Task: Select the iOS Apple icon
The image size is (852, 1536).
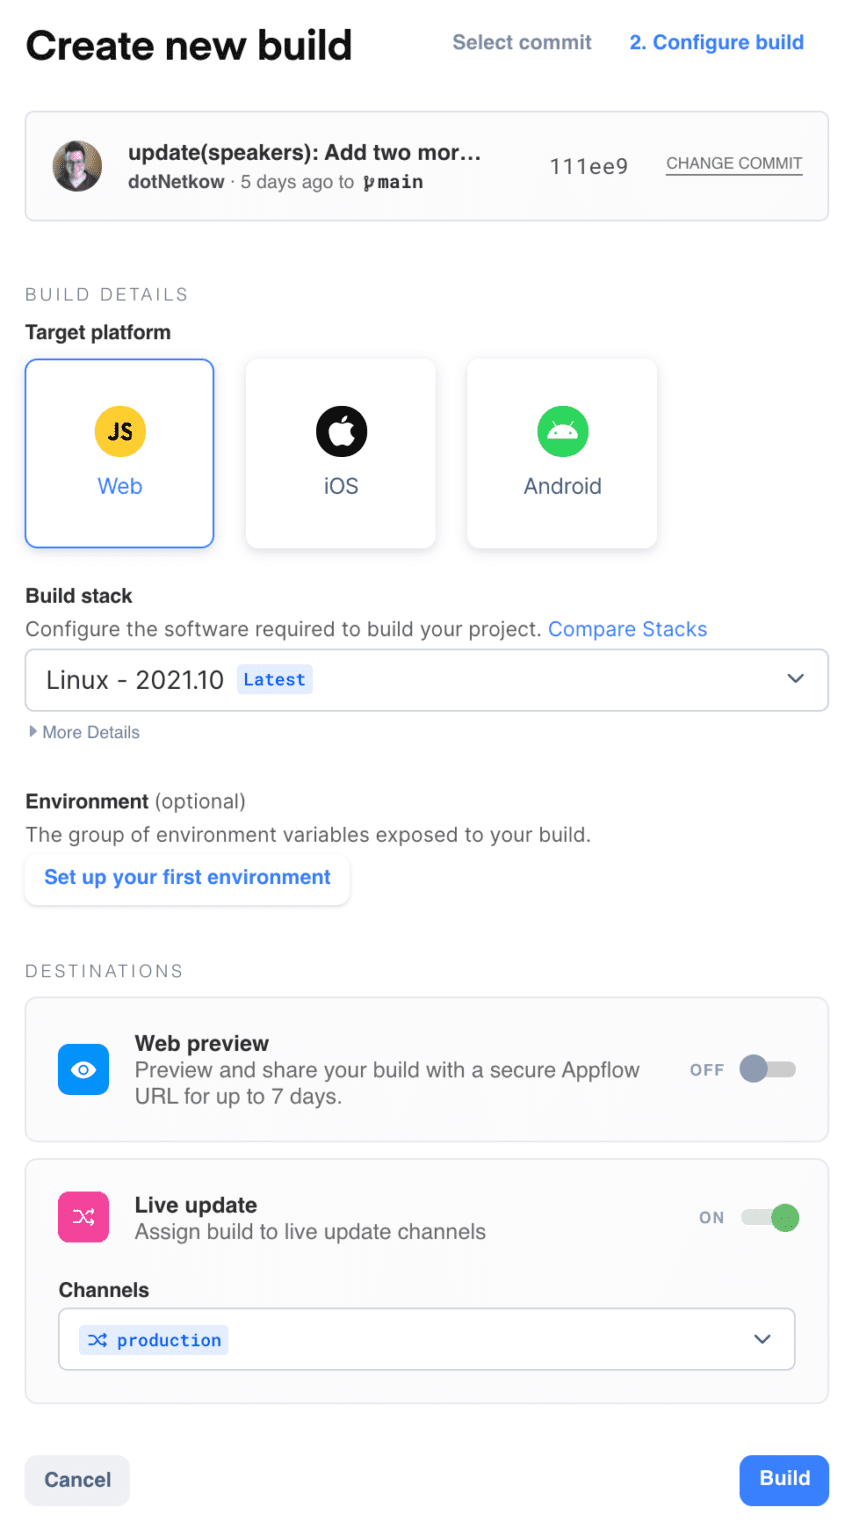Action: click(x=340, y=431)
